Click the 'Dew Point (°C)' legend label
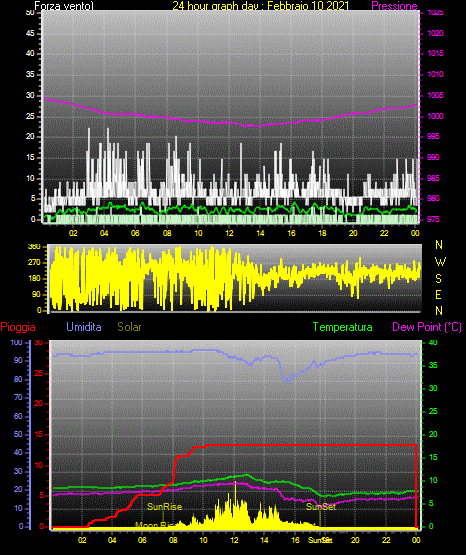Viewport: 466px width, 555px height. (x=427, y=327)
